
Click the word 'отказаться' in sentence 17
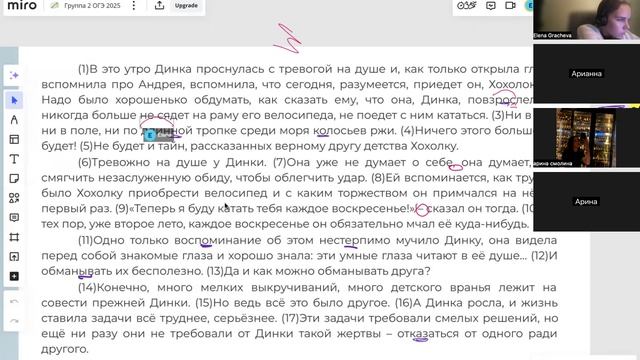coord(428,334)
